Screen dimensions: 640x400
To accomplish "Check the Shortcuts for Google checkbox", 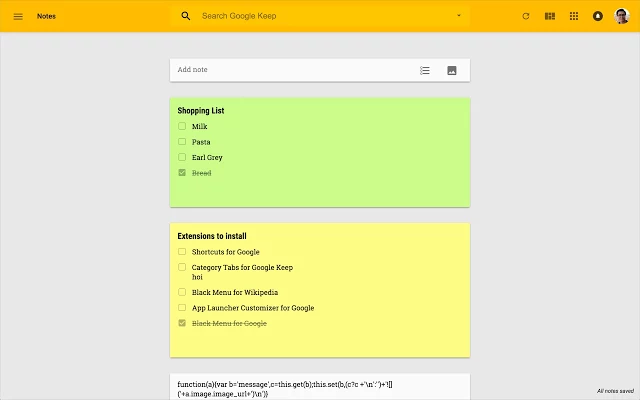I will pos(182,252).
